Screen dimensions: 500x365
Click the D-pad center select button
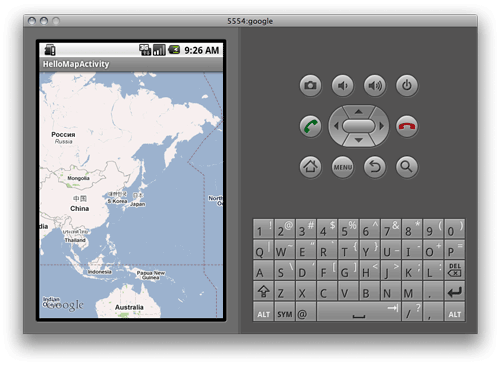tap(358, 126)
